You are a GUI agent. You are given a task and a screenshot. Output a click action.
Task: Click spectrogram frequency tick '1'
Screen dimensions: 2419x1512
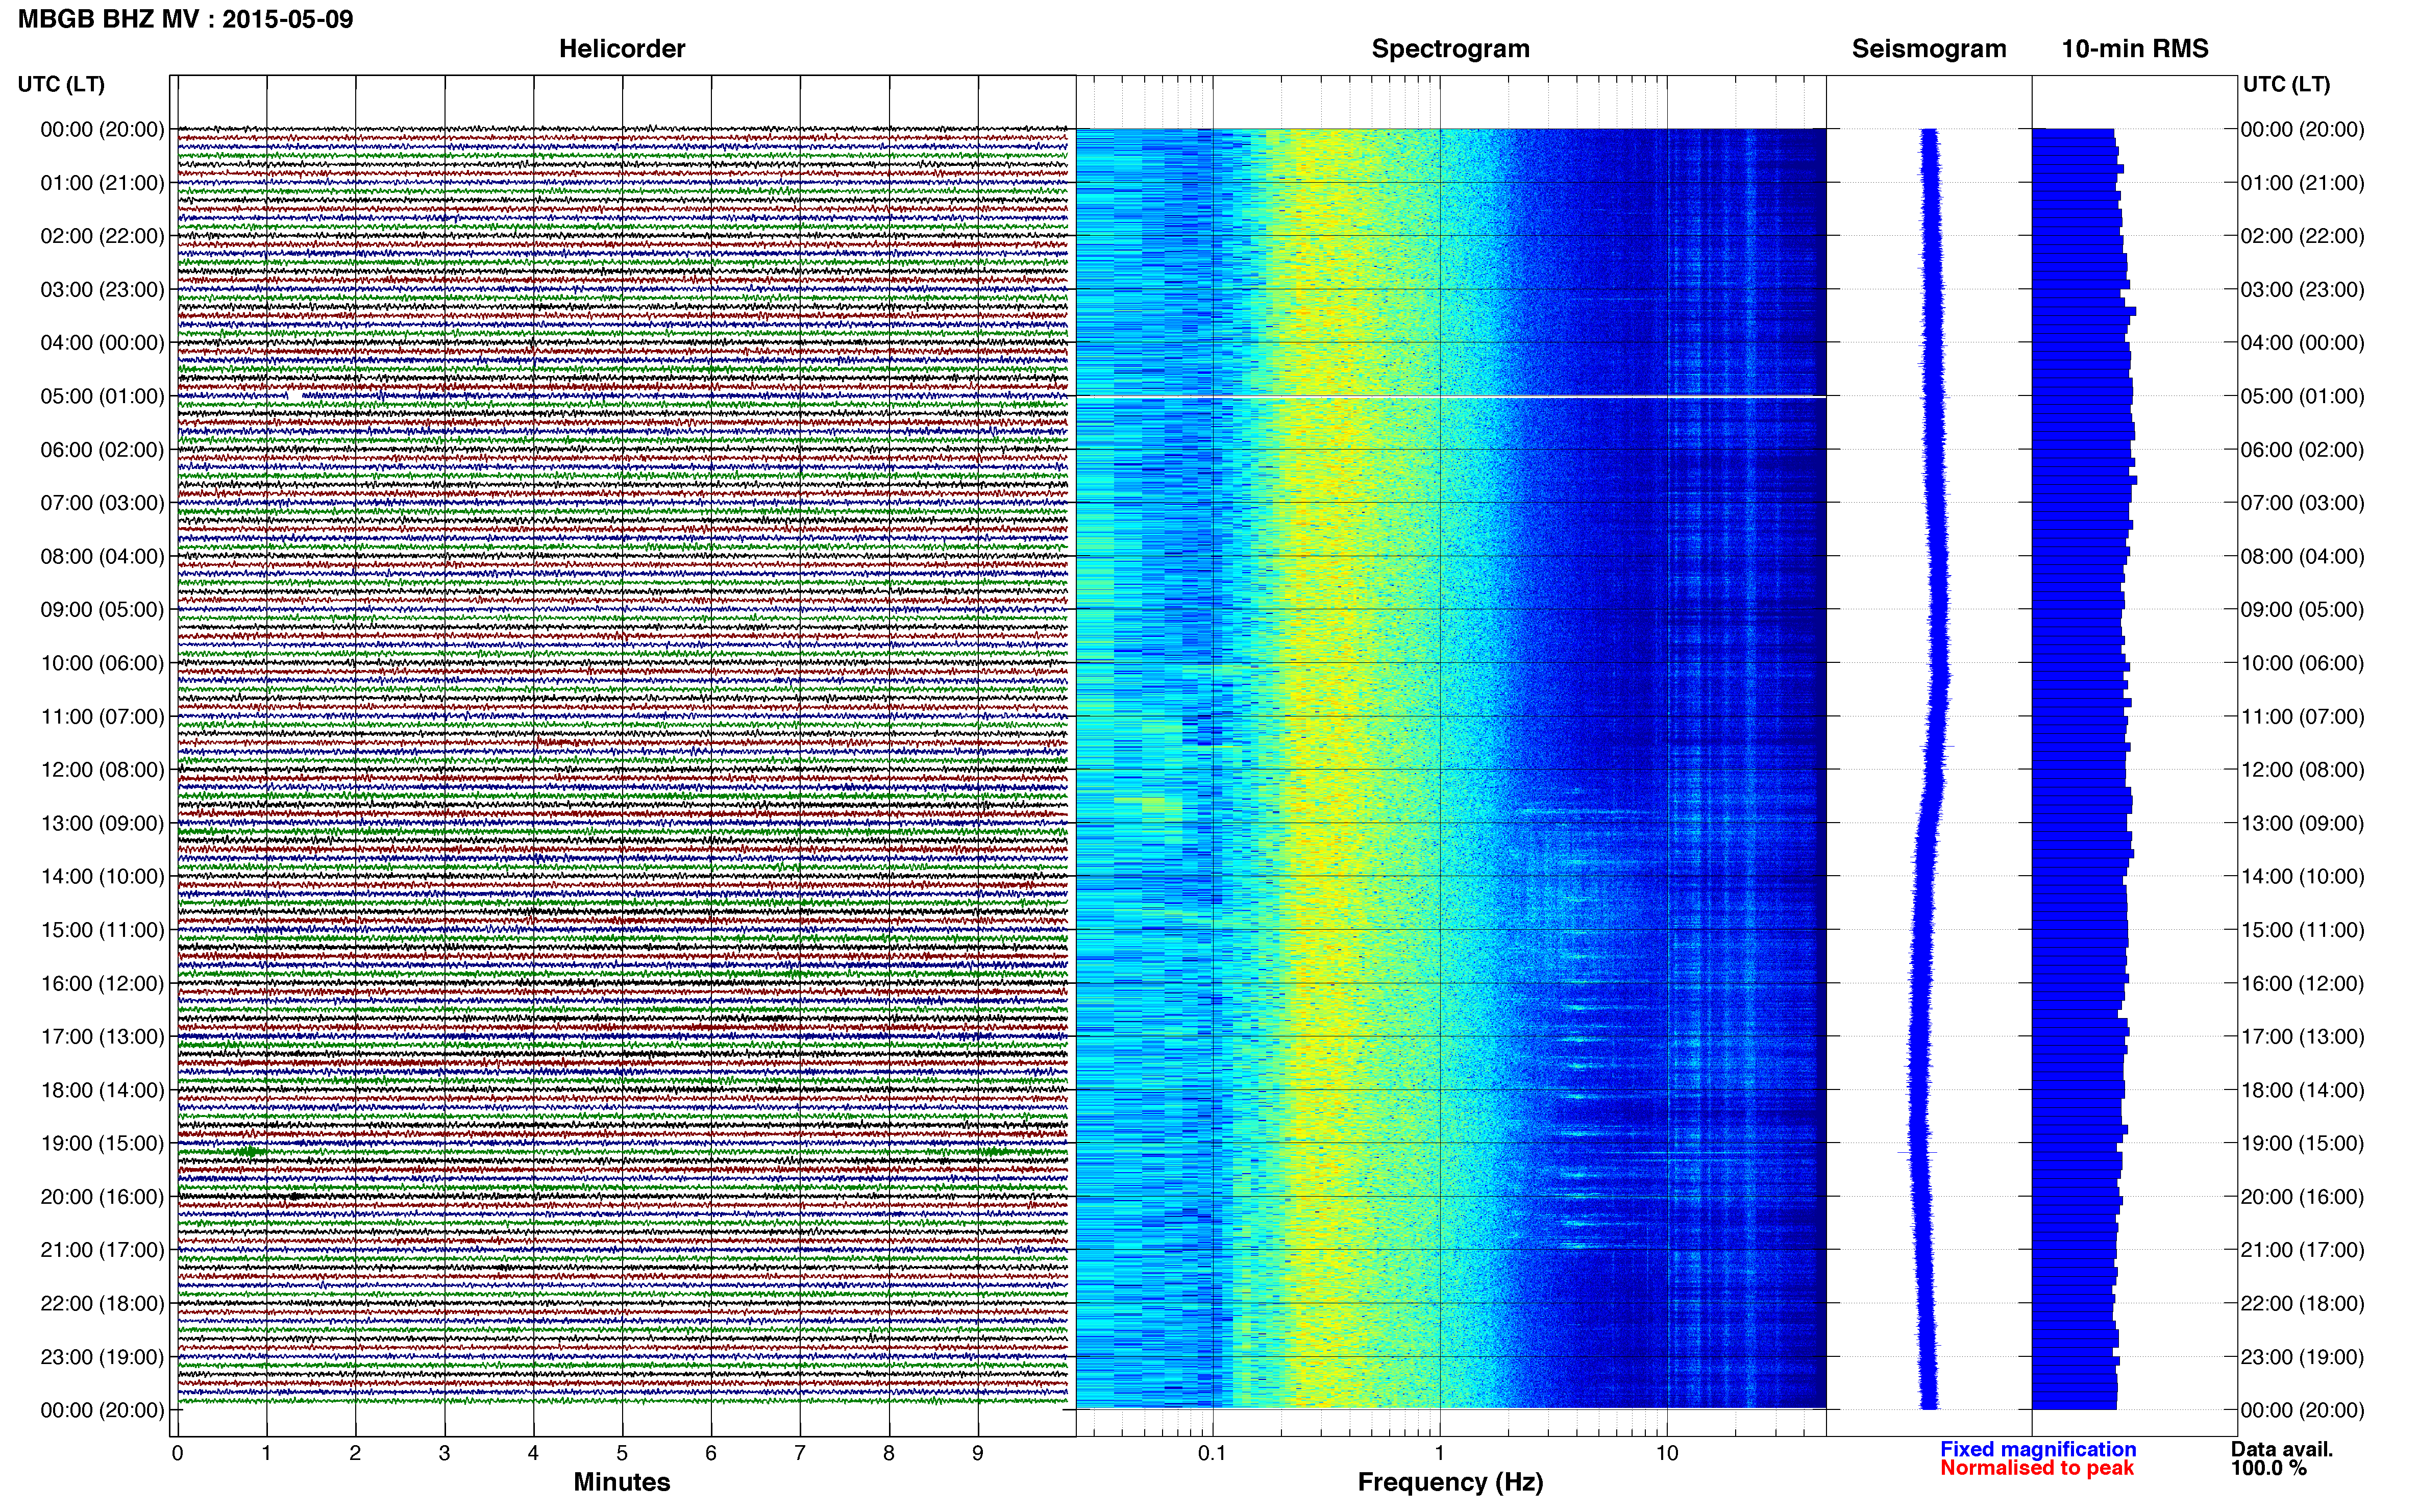(1440, 1453)
